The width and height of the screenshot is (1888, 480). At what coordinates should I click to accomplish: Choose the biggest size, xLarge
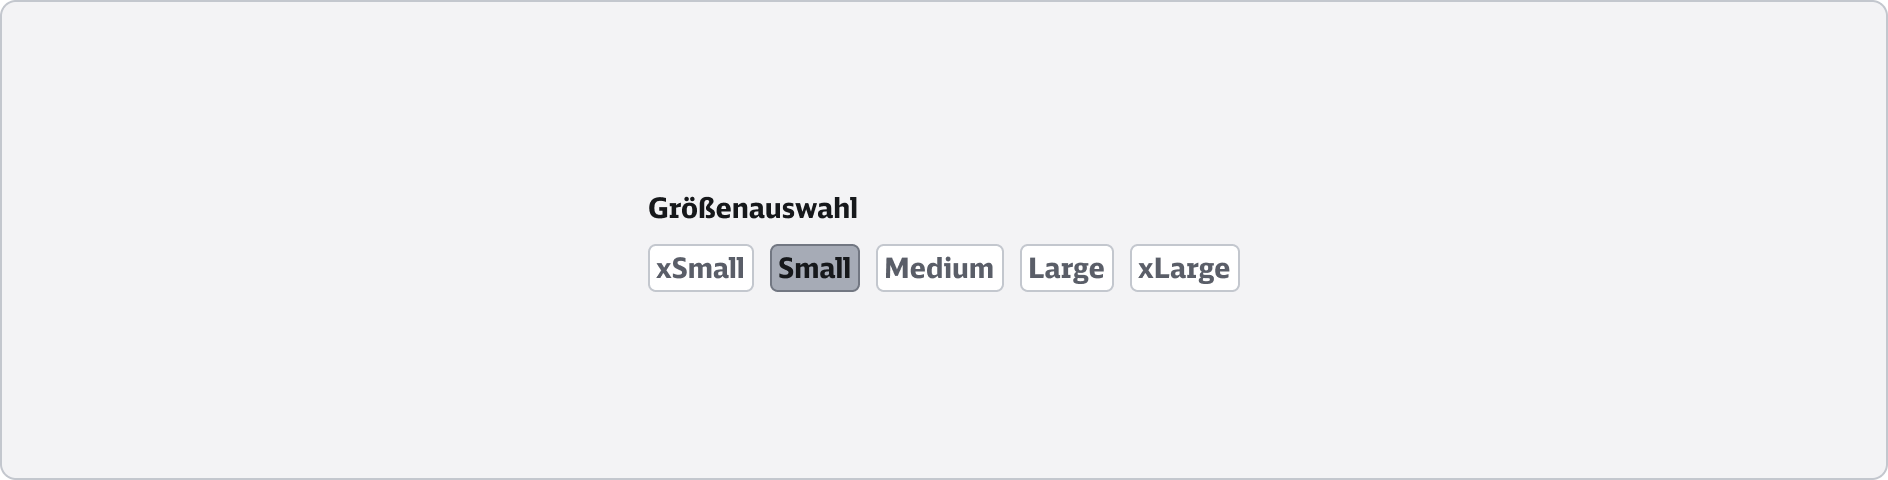1184,268
